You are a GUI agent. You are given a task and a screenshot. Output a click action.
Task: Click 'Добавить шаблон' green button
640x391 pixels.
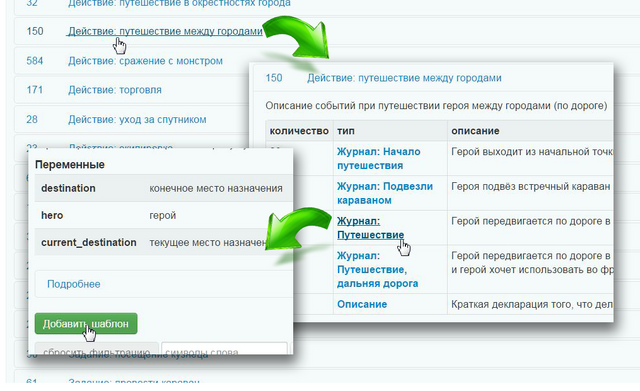[x=86, y=324]
